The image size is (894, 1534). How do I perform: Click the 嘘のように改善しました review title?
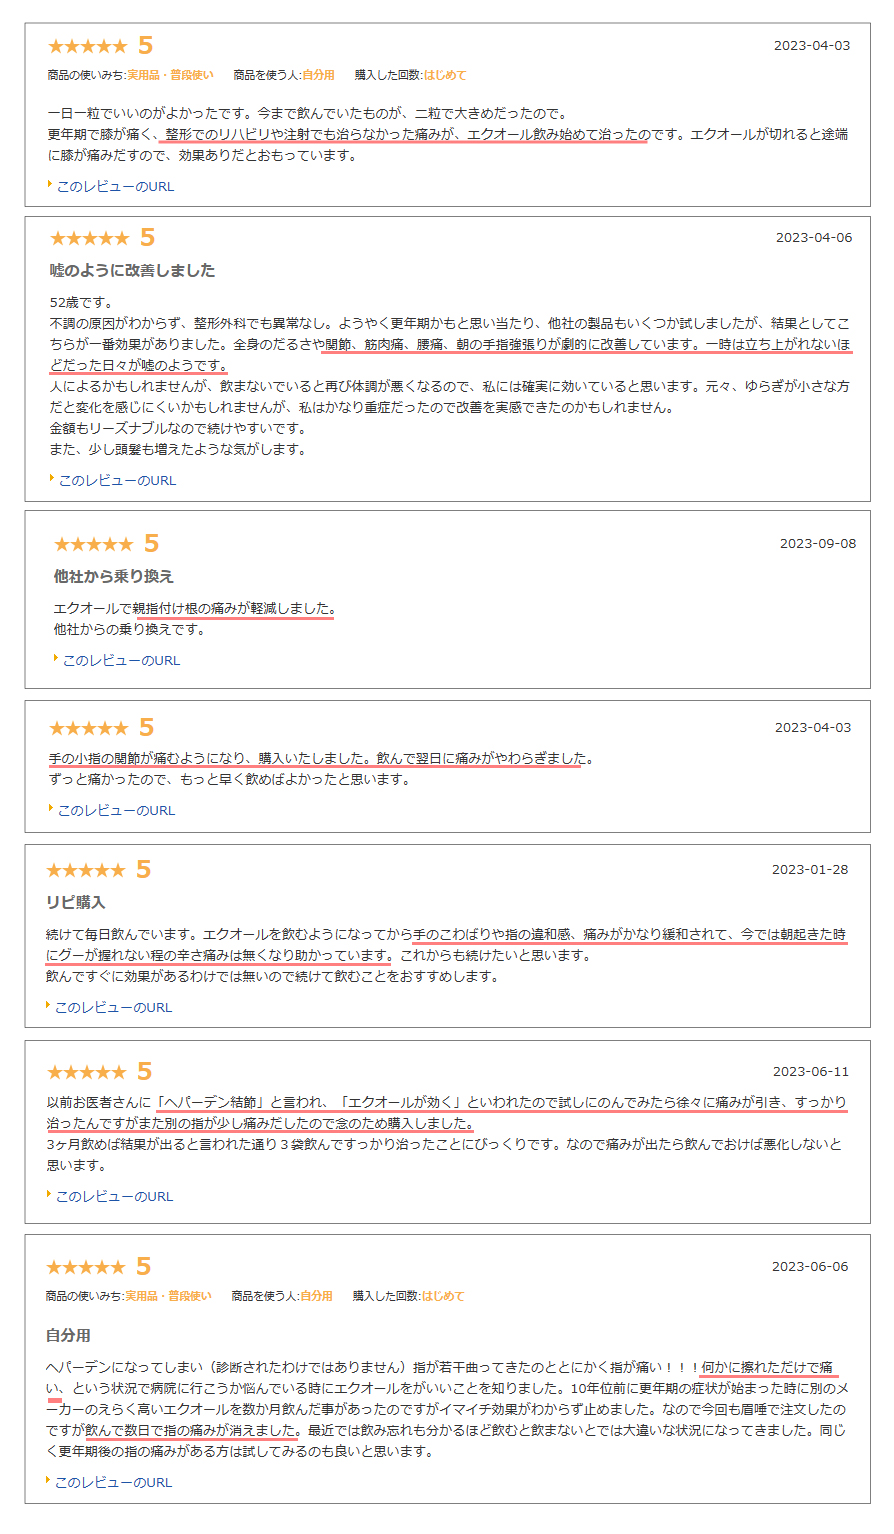coord(132,271)
